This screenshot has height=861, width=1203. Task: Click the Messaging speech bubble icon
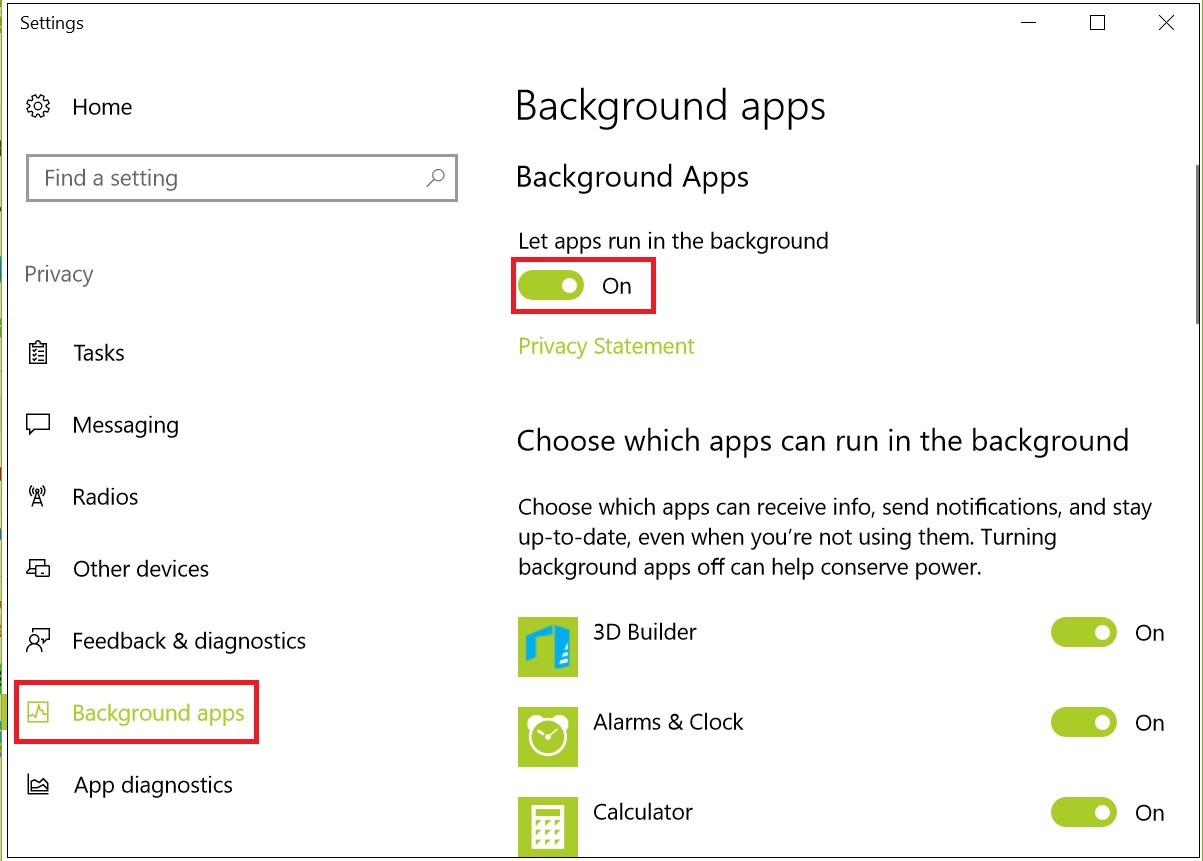pyautogui.click(x=38, y=425)
